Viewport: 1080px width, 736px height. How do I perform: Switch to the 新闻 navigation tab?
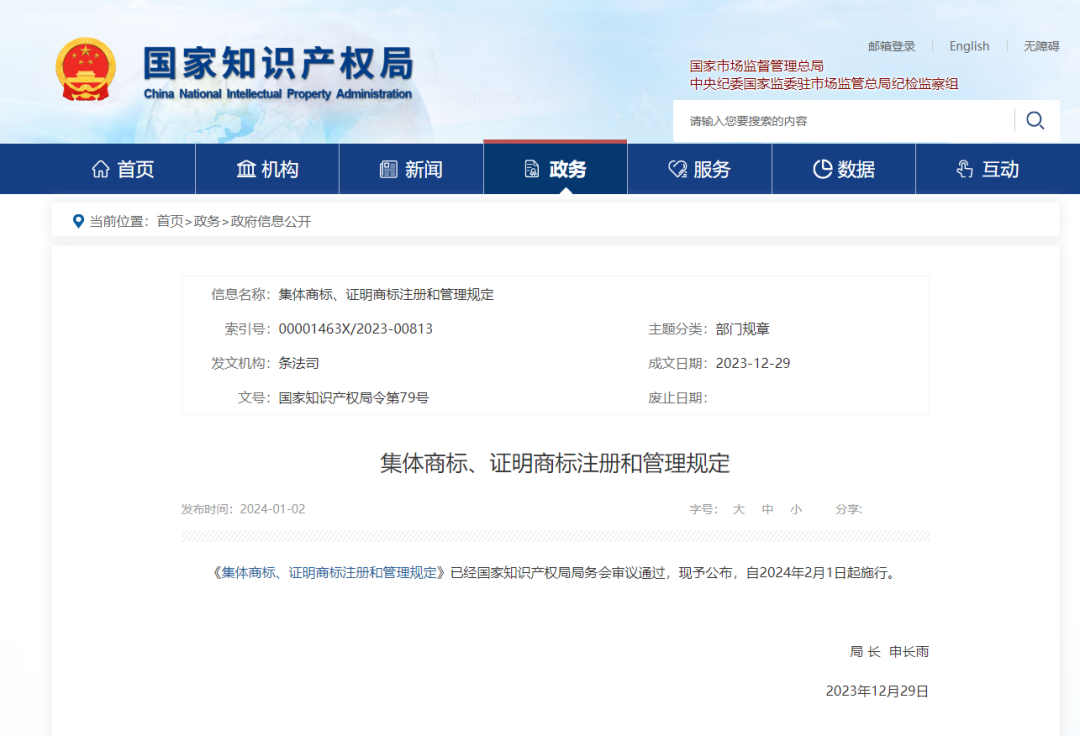412,169
